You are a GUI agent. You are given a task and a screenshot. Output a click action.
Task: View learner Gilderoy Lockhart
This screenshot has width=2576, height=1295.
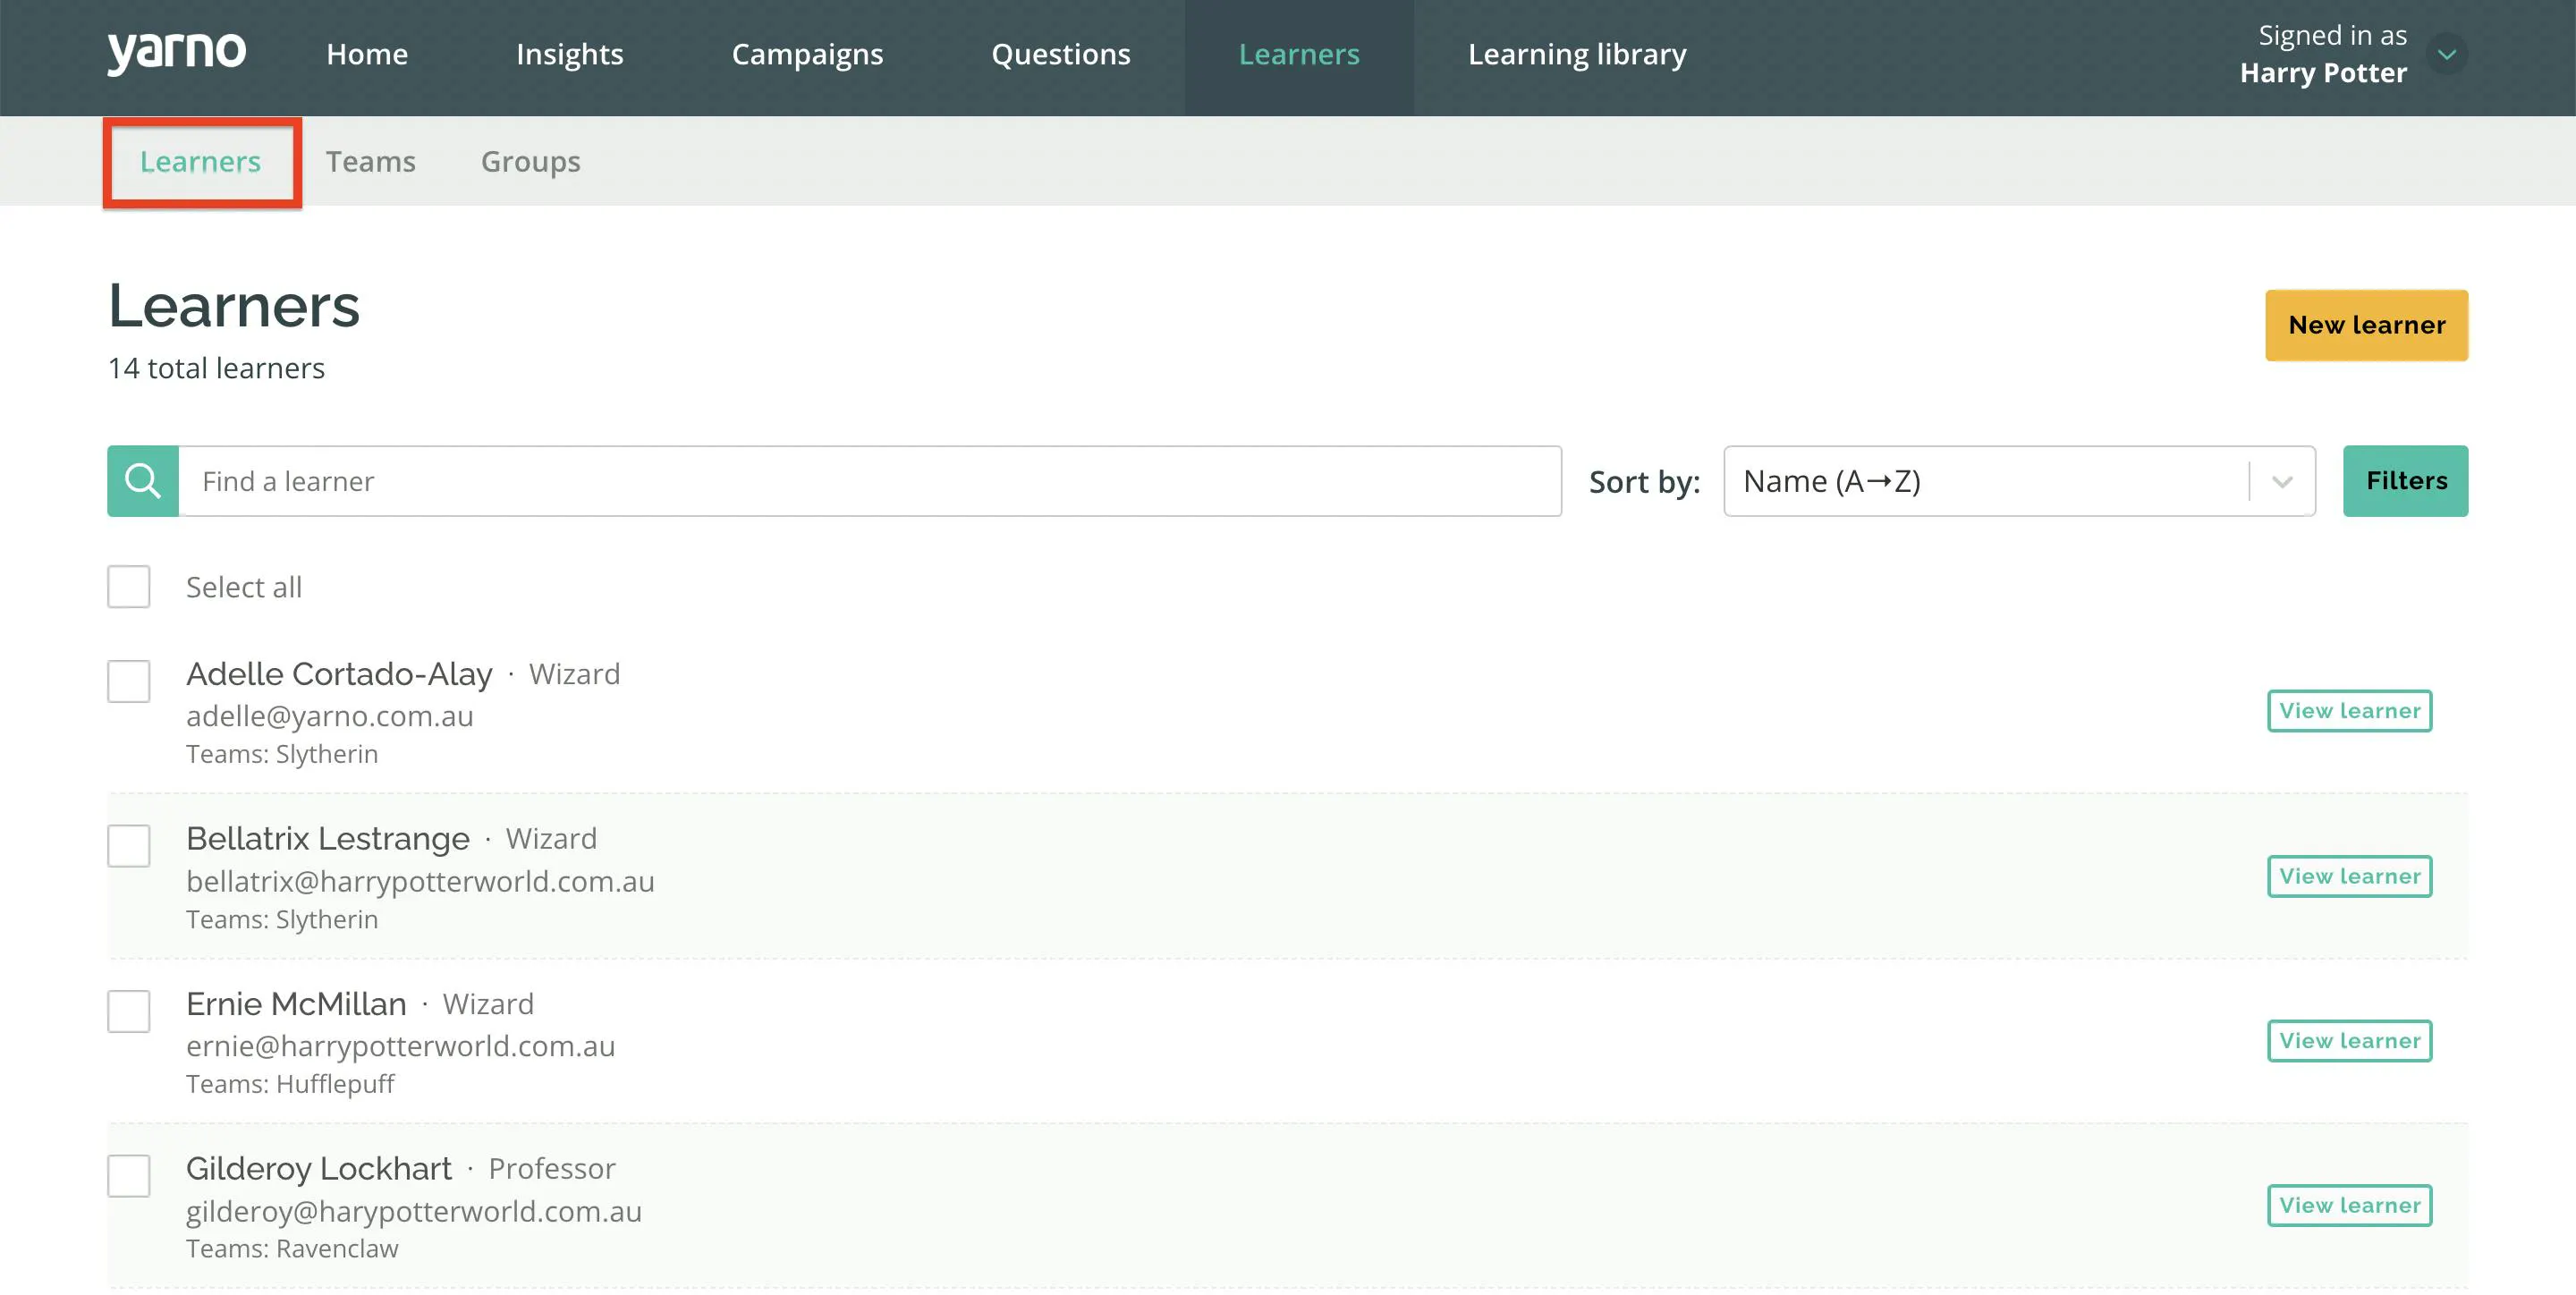2349,1206
